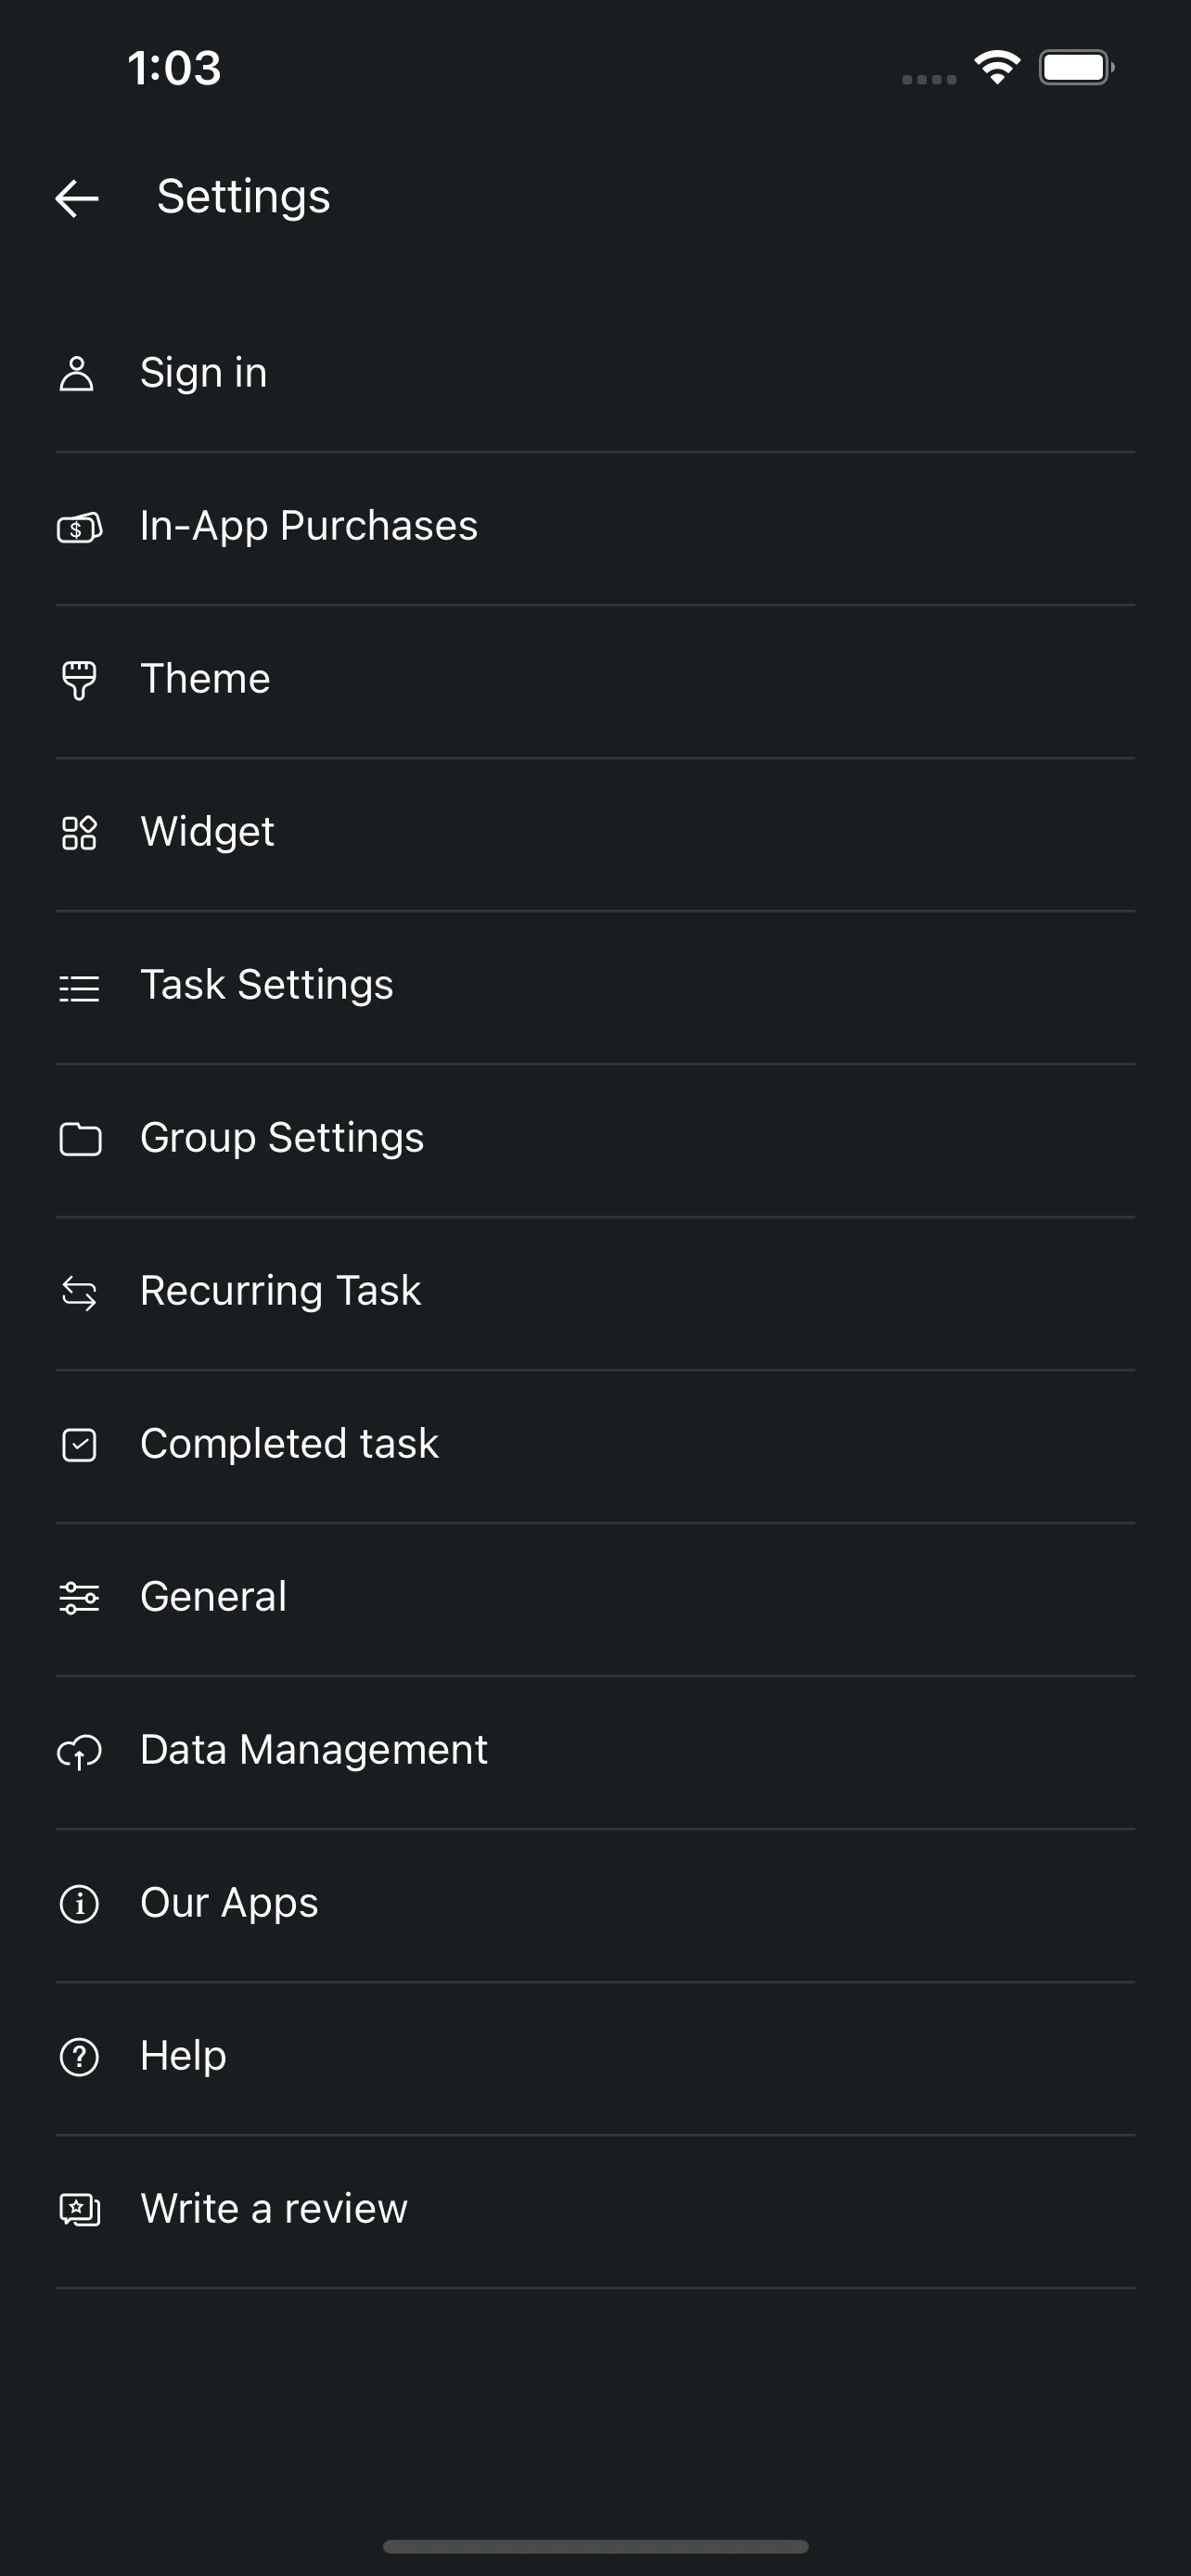The image size is (1191, 2576).
Task: Tap the list icon for Task Settings
Action: (79, 988)
